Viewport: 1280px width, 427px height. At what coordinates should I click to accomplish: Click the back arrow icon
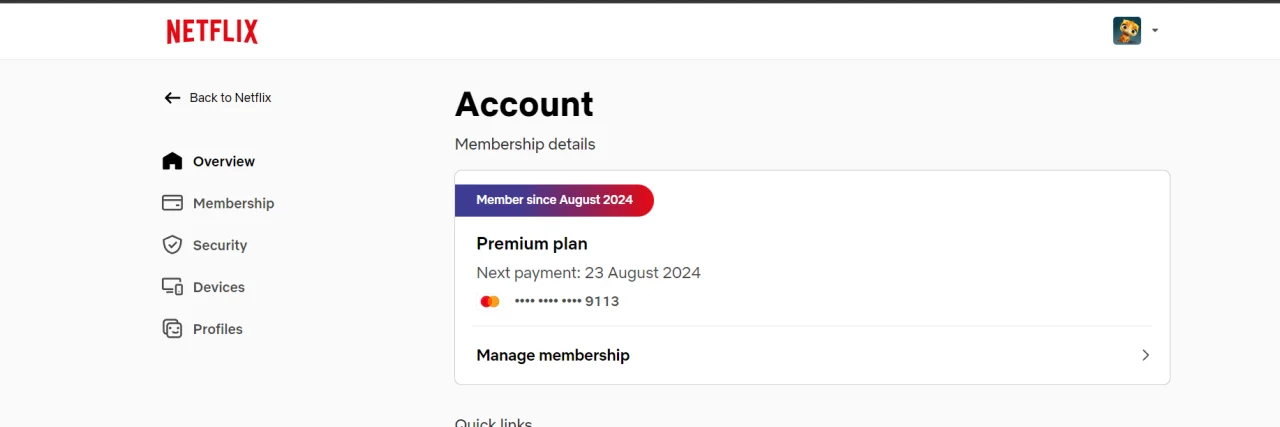[172, 98]
